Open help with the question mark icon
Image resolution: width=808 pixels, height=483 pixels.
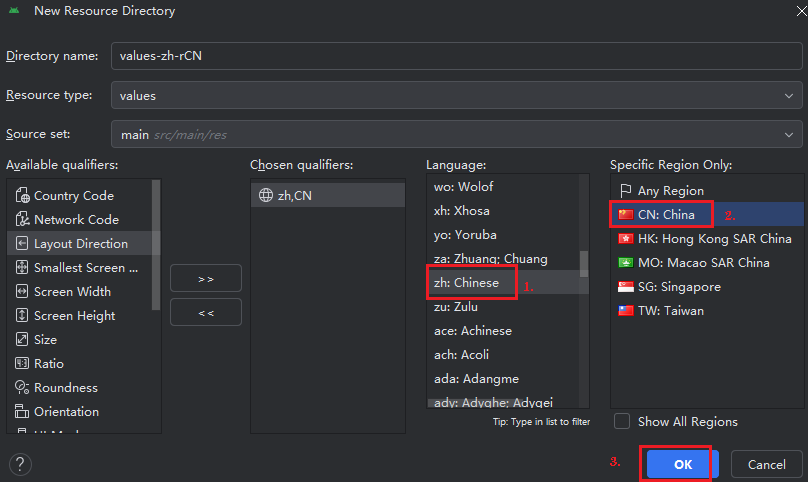(20, 464)
